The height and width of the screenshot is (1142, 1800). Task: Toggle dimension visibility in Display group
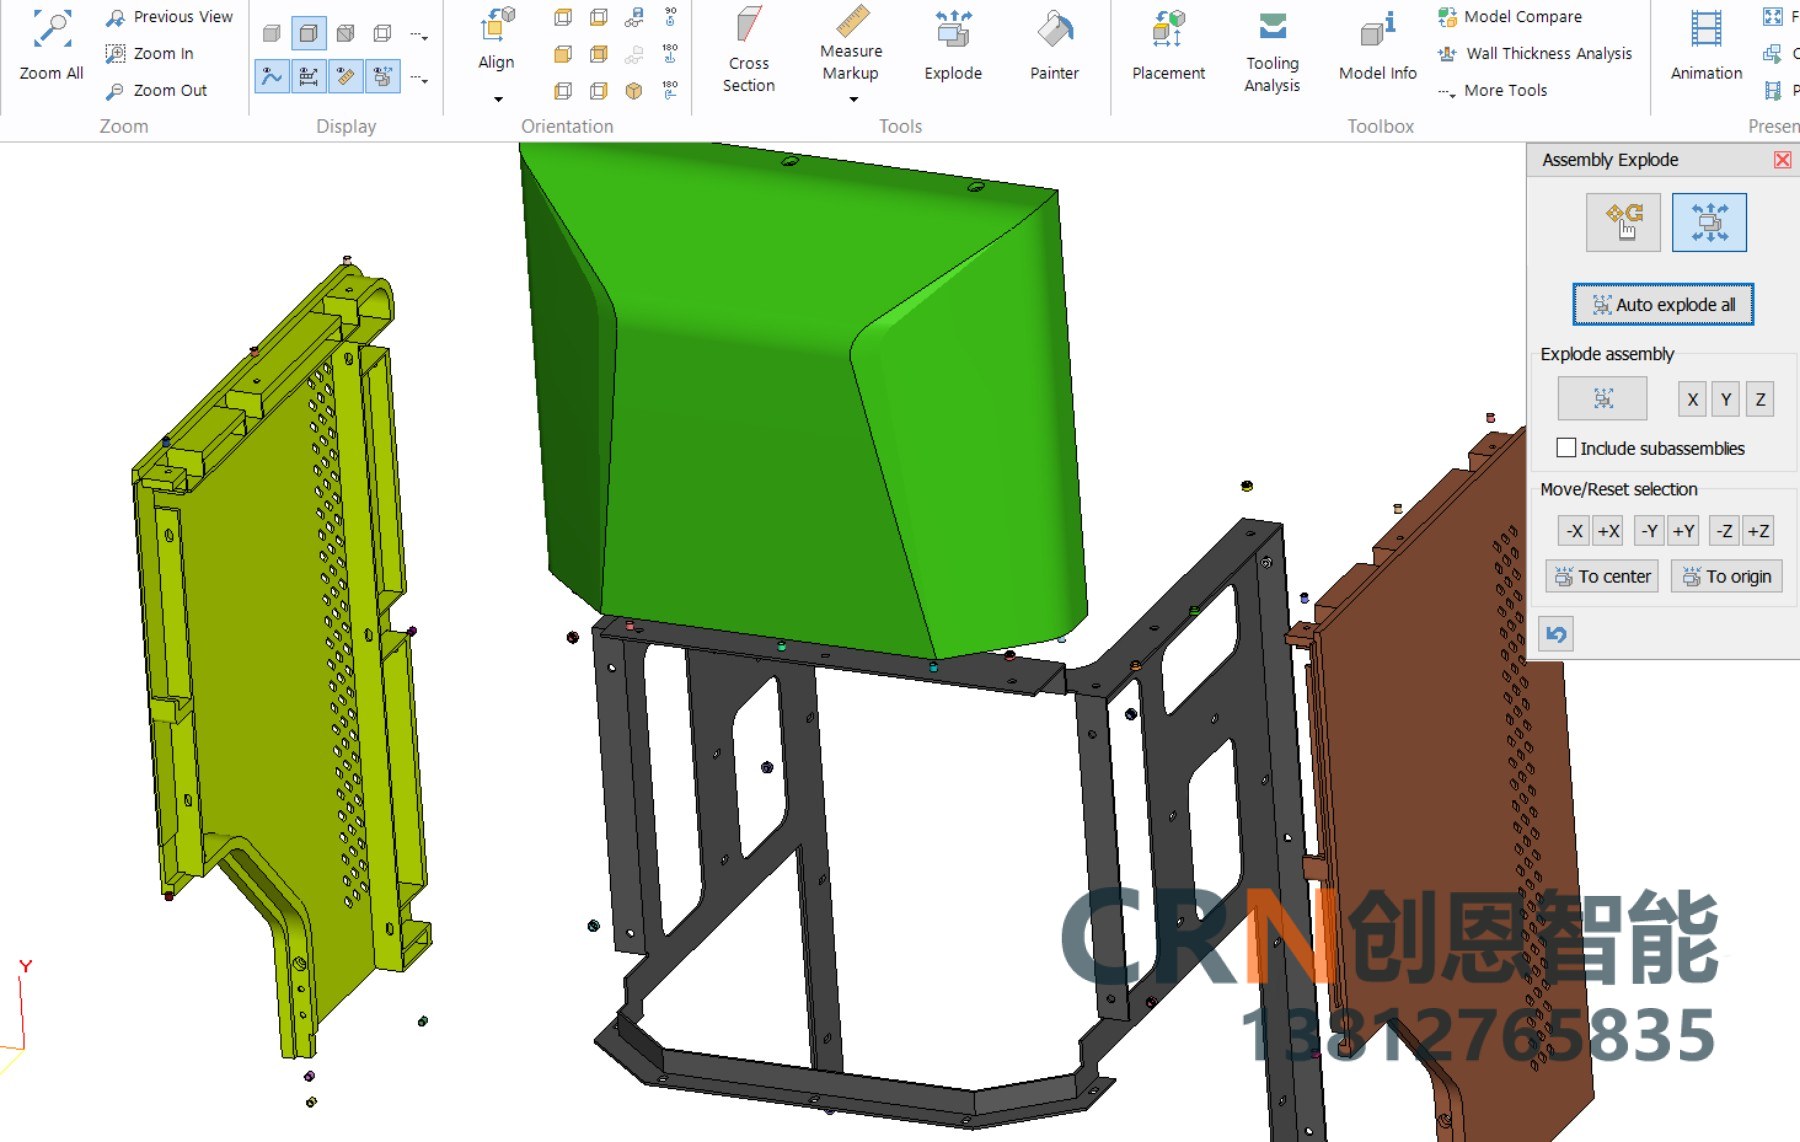coord(308,76)
